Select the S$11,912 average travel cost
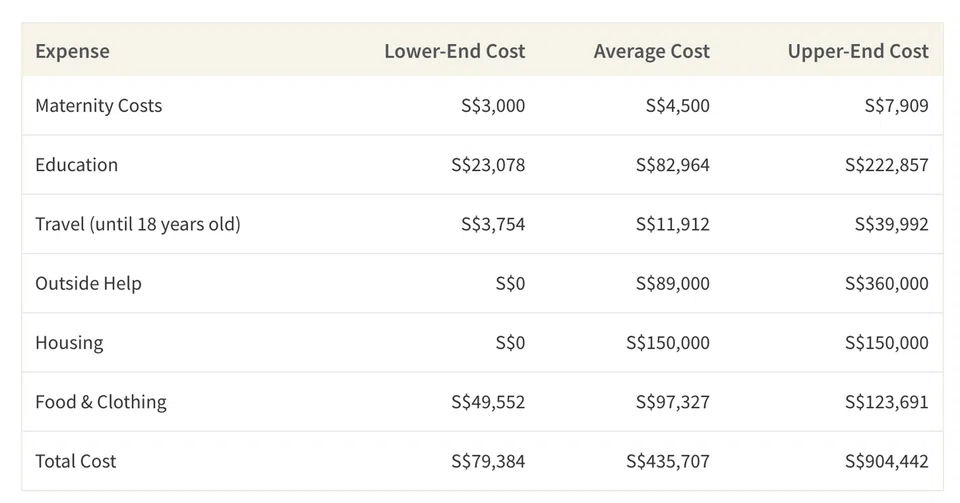Image resolution: width=960 pixels, height=503 pixels. [x=672, y=224]
